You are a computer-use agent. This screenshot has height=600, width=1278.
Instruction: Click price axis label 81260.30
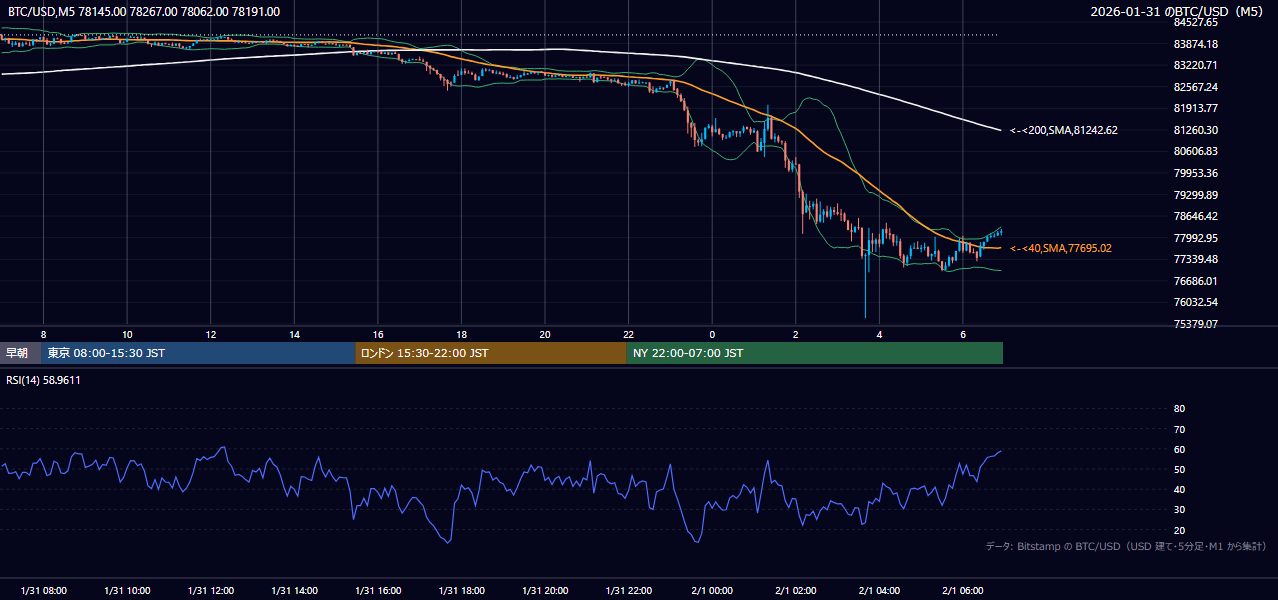[x=1195, y=130]
